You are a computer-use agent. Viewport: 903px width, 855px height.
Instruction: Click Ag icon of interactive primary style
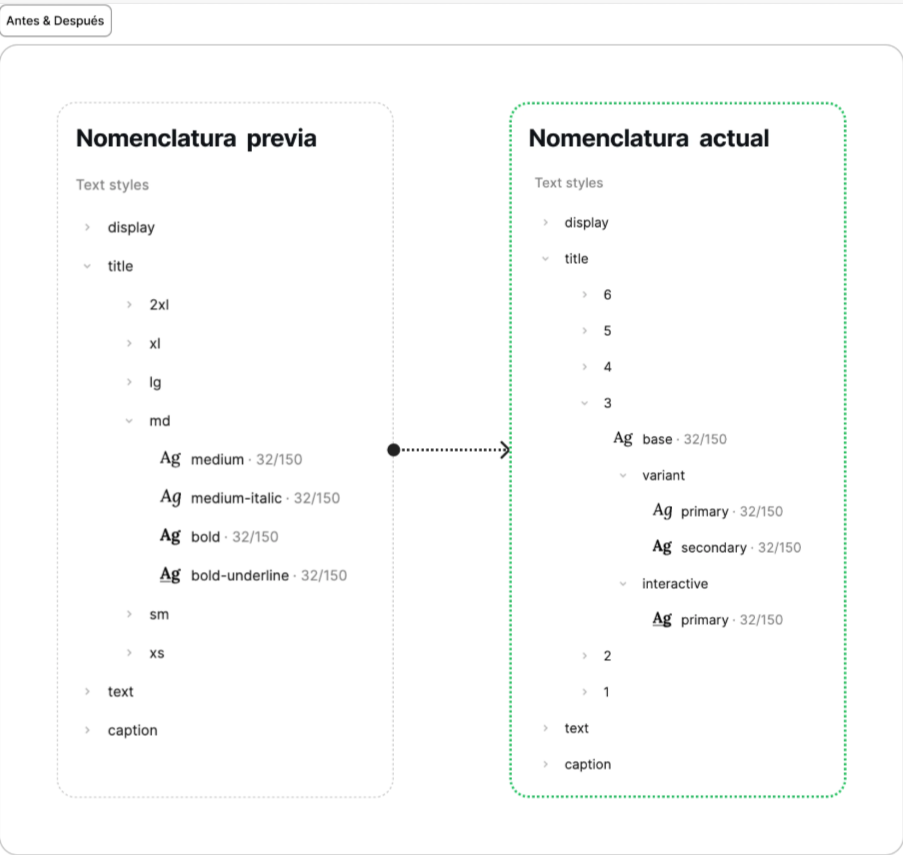[x=662, y=619]
